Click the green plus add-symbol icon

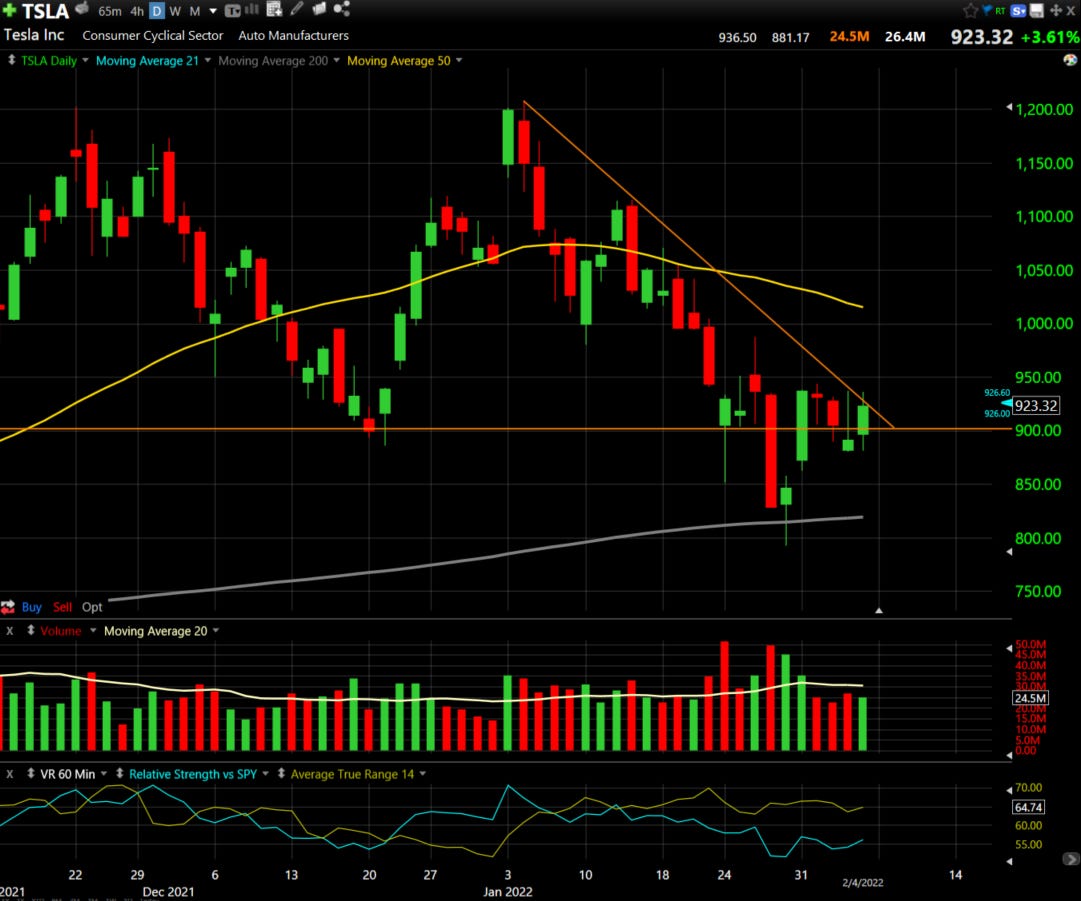(10, 10)
